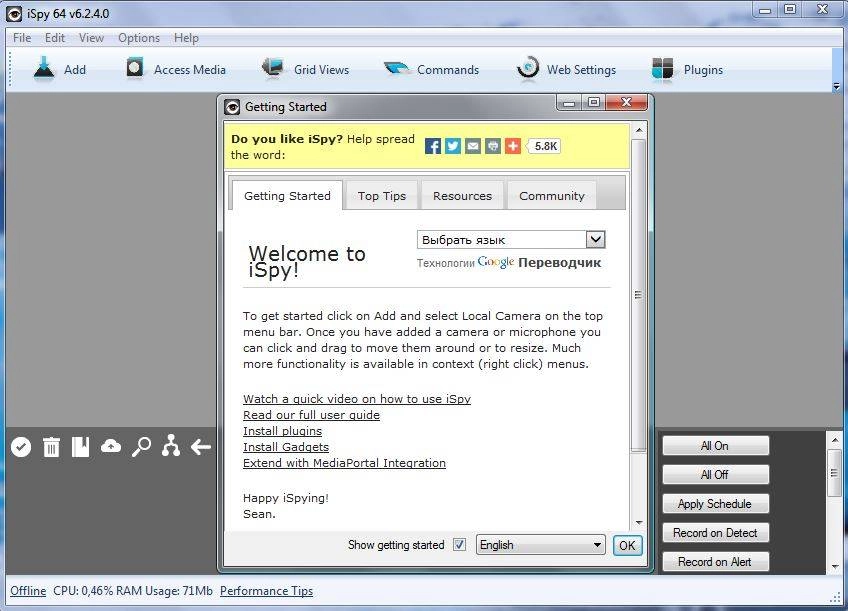Click the CPU and RAM usage text
The width and height of the screenshot is (848, 611).
pos(133,591)
